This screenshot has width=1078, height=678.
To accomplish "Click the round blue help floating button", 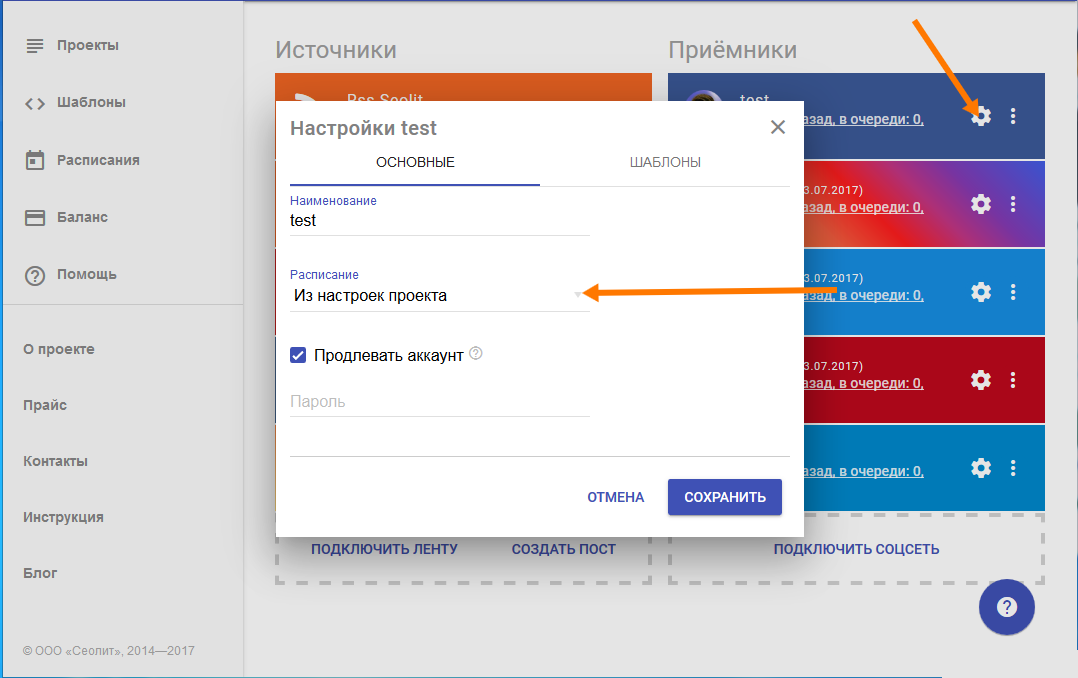I will tap(1007, 607).
